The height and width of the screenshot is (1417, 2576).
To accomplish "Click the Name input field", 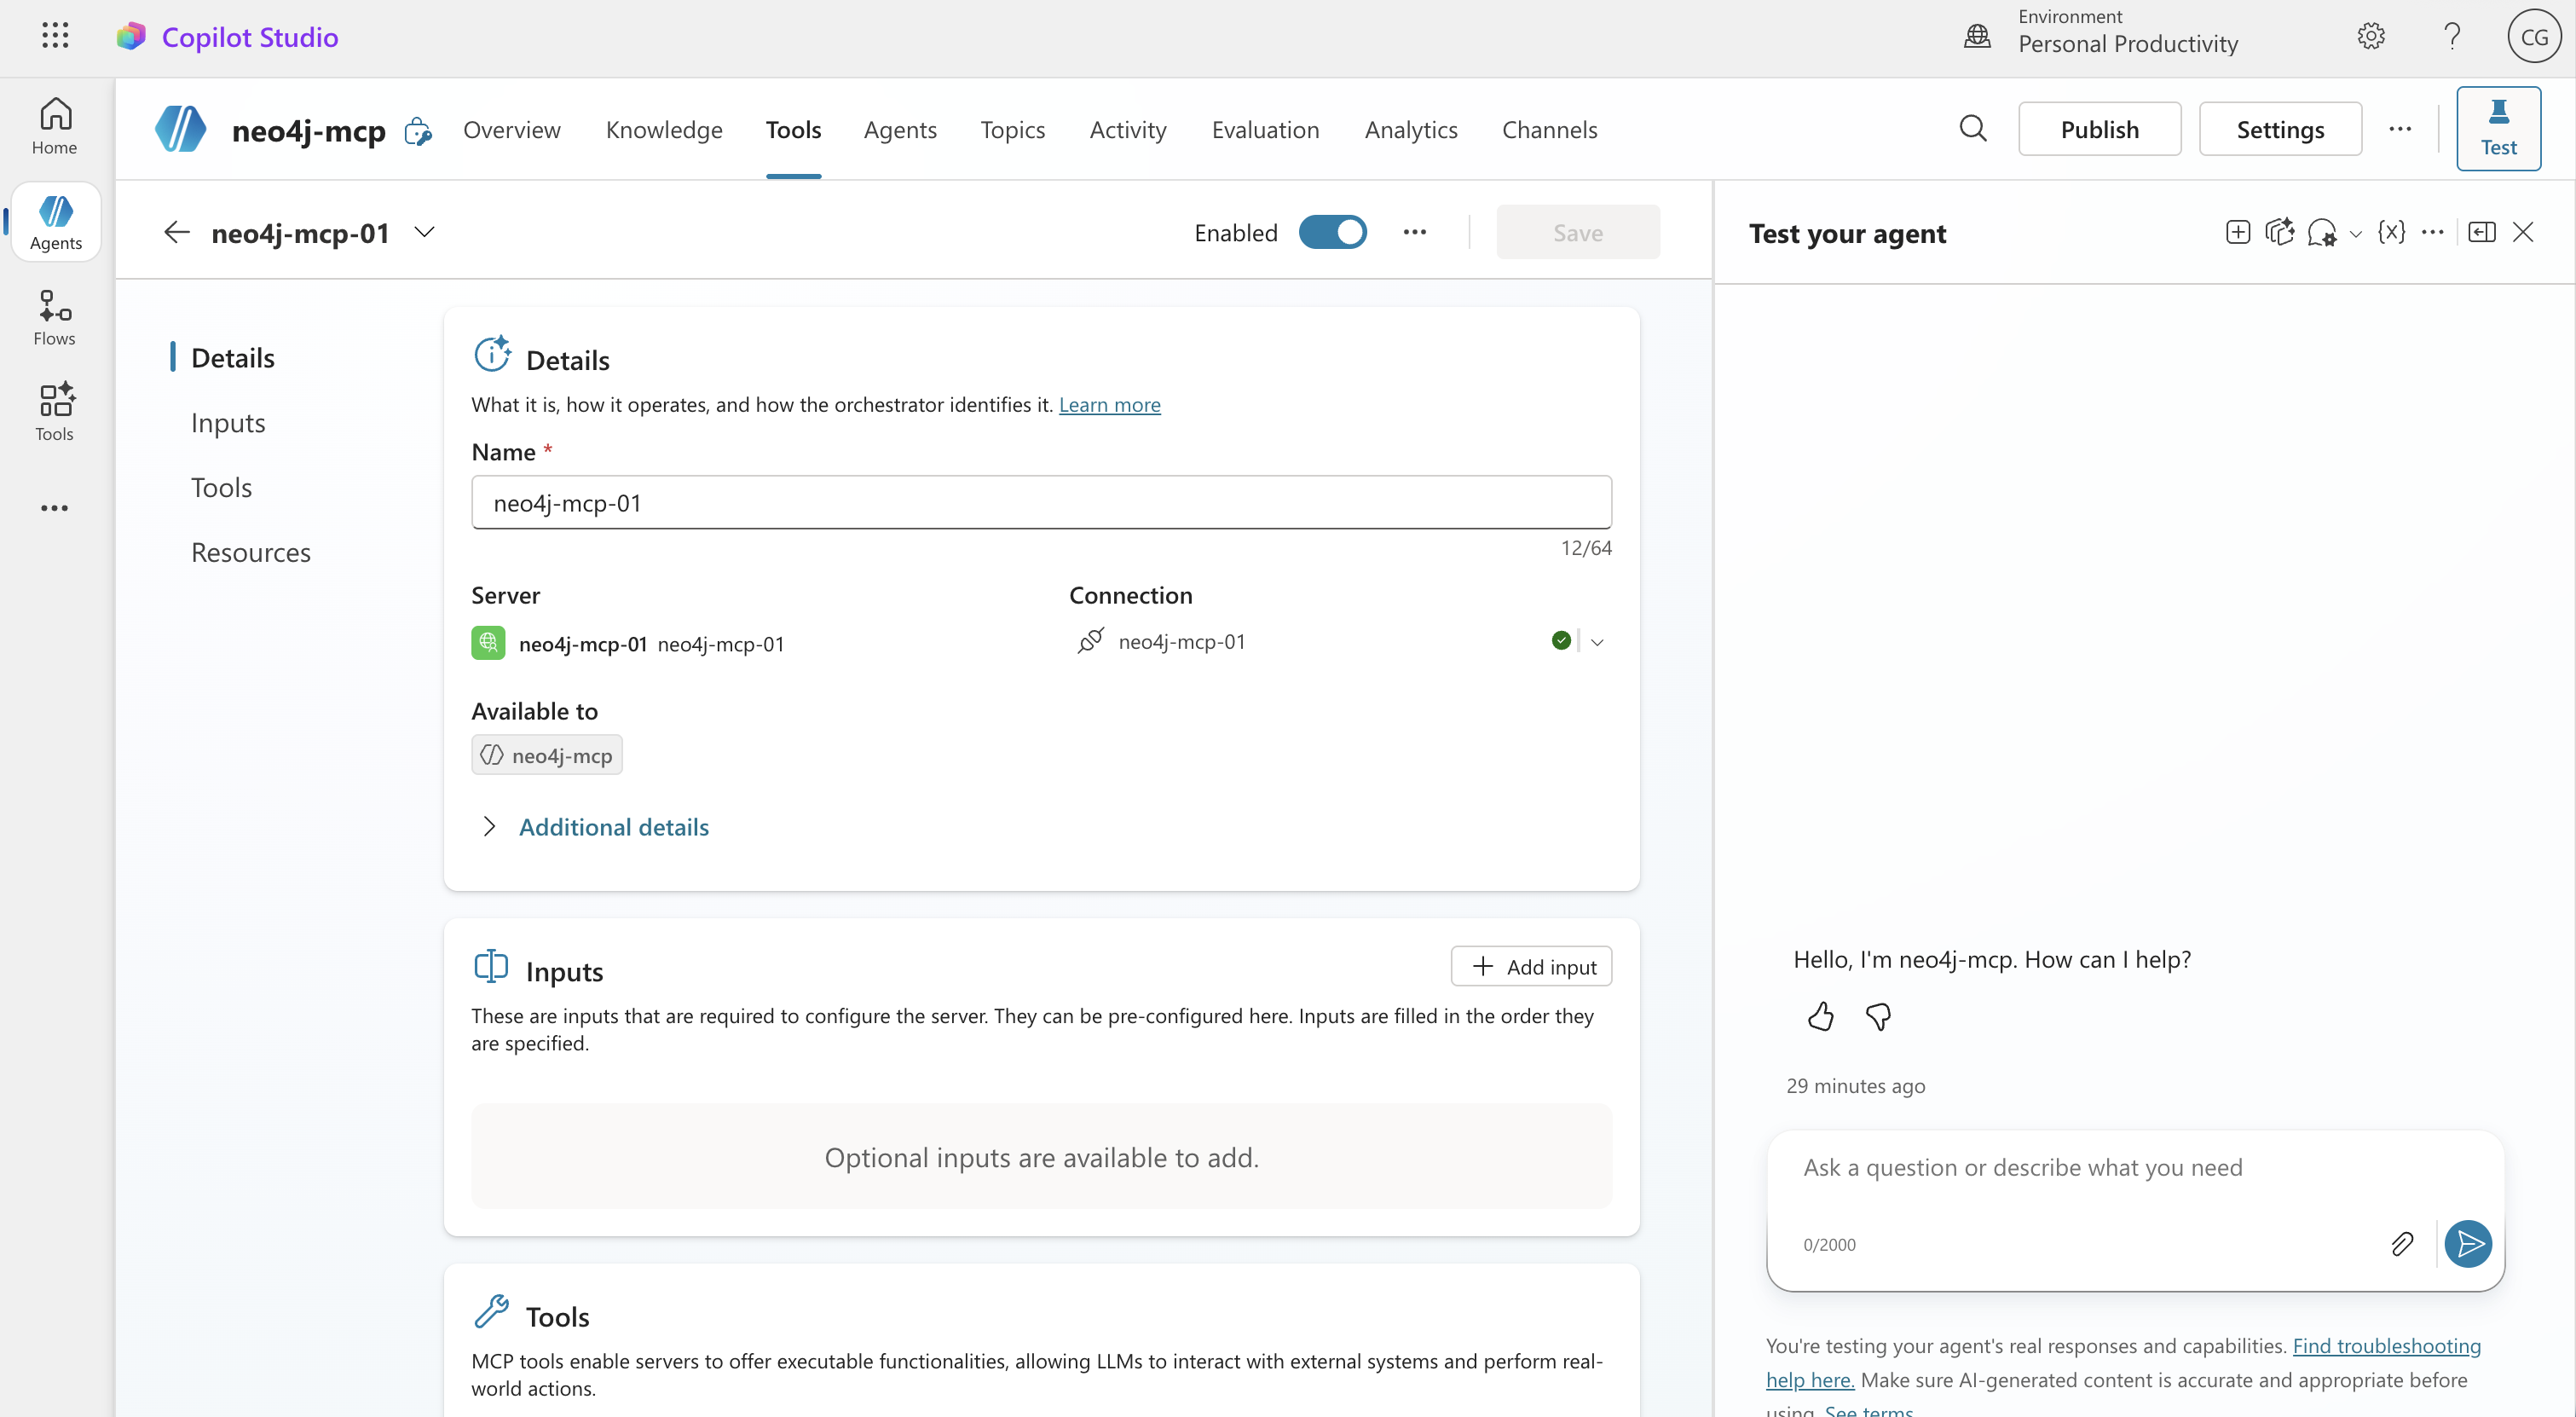I will click(1041, 502).
